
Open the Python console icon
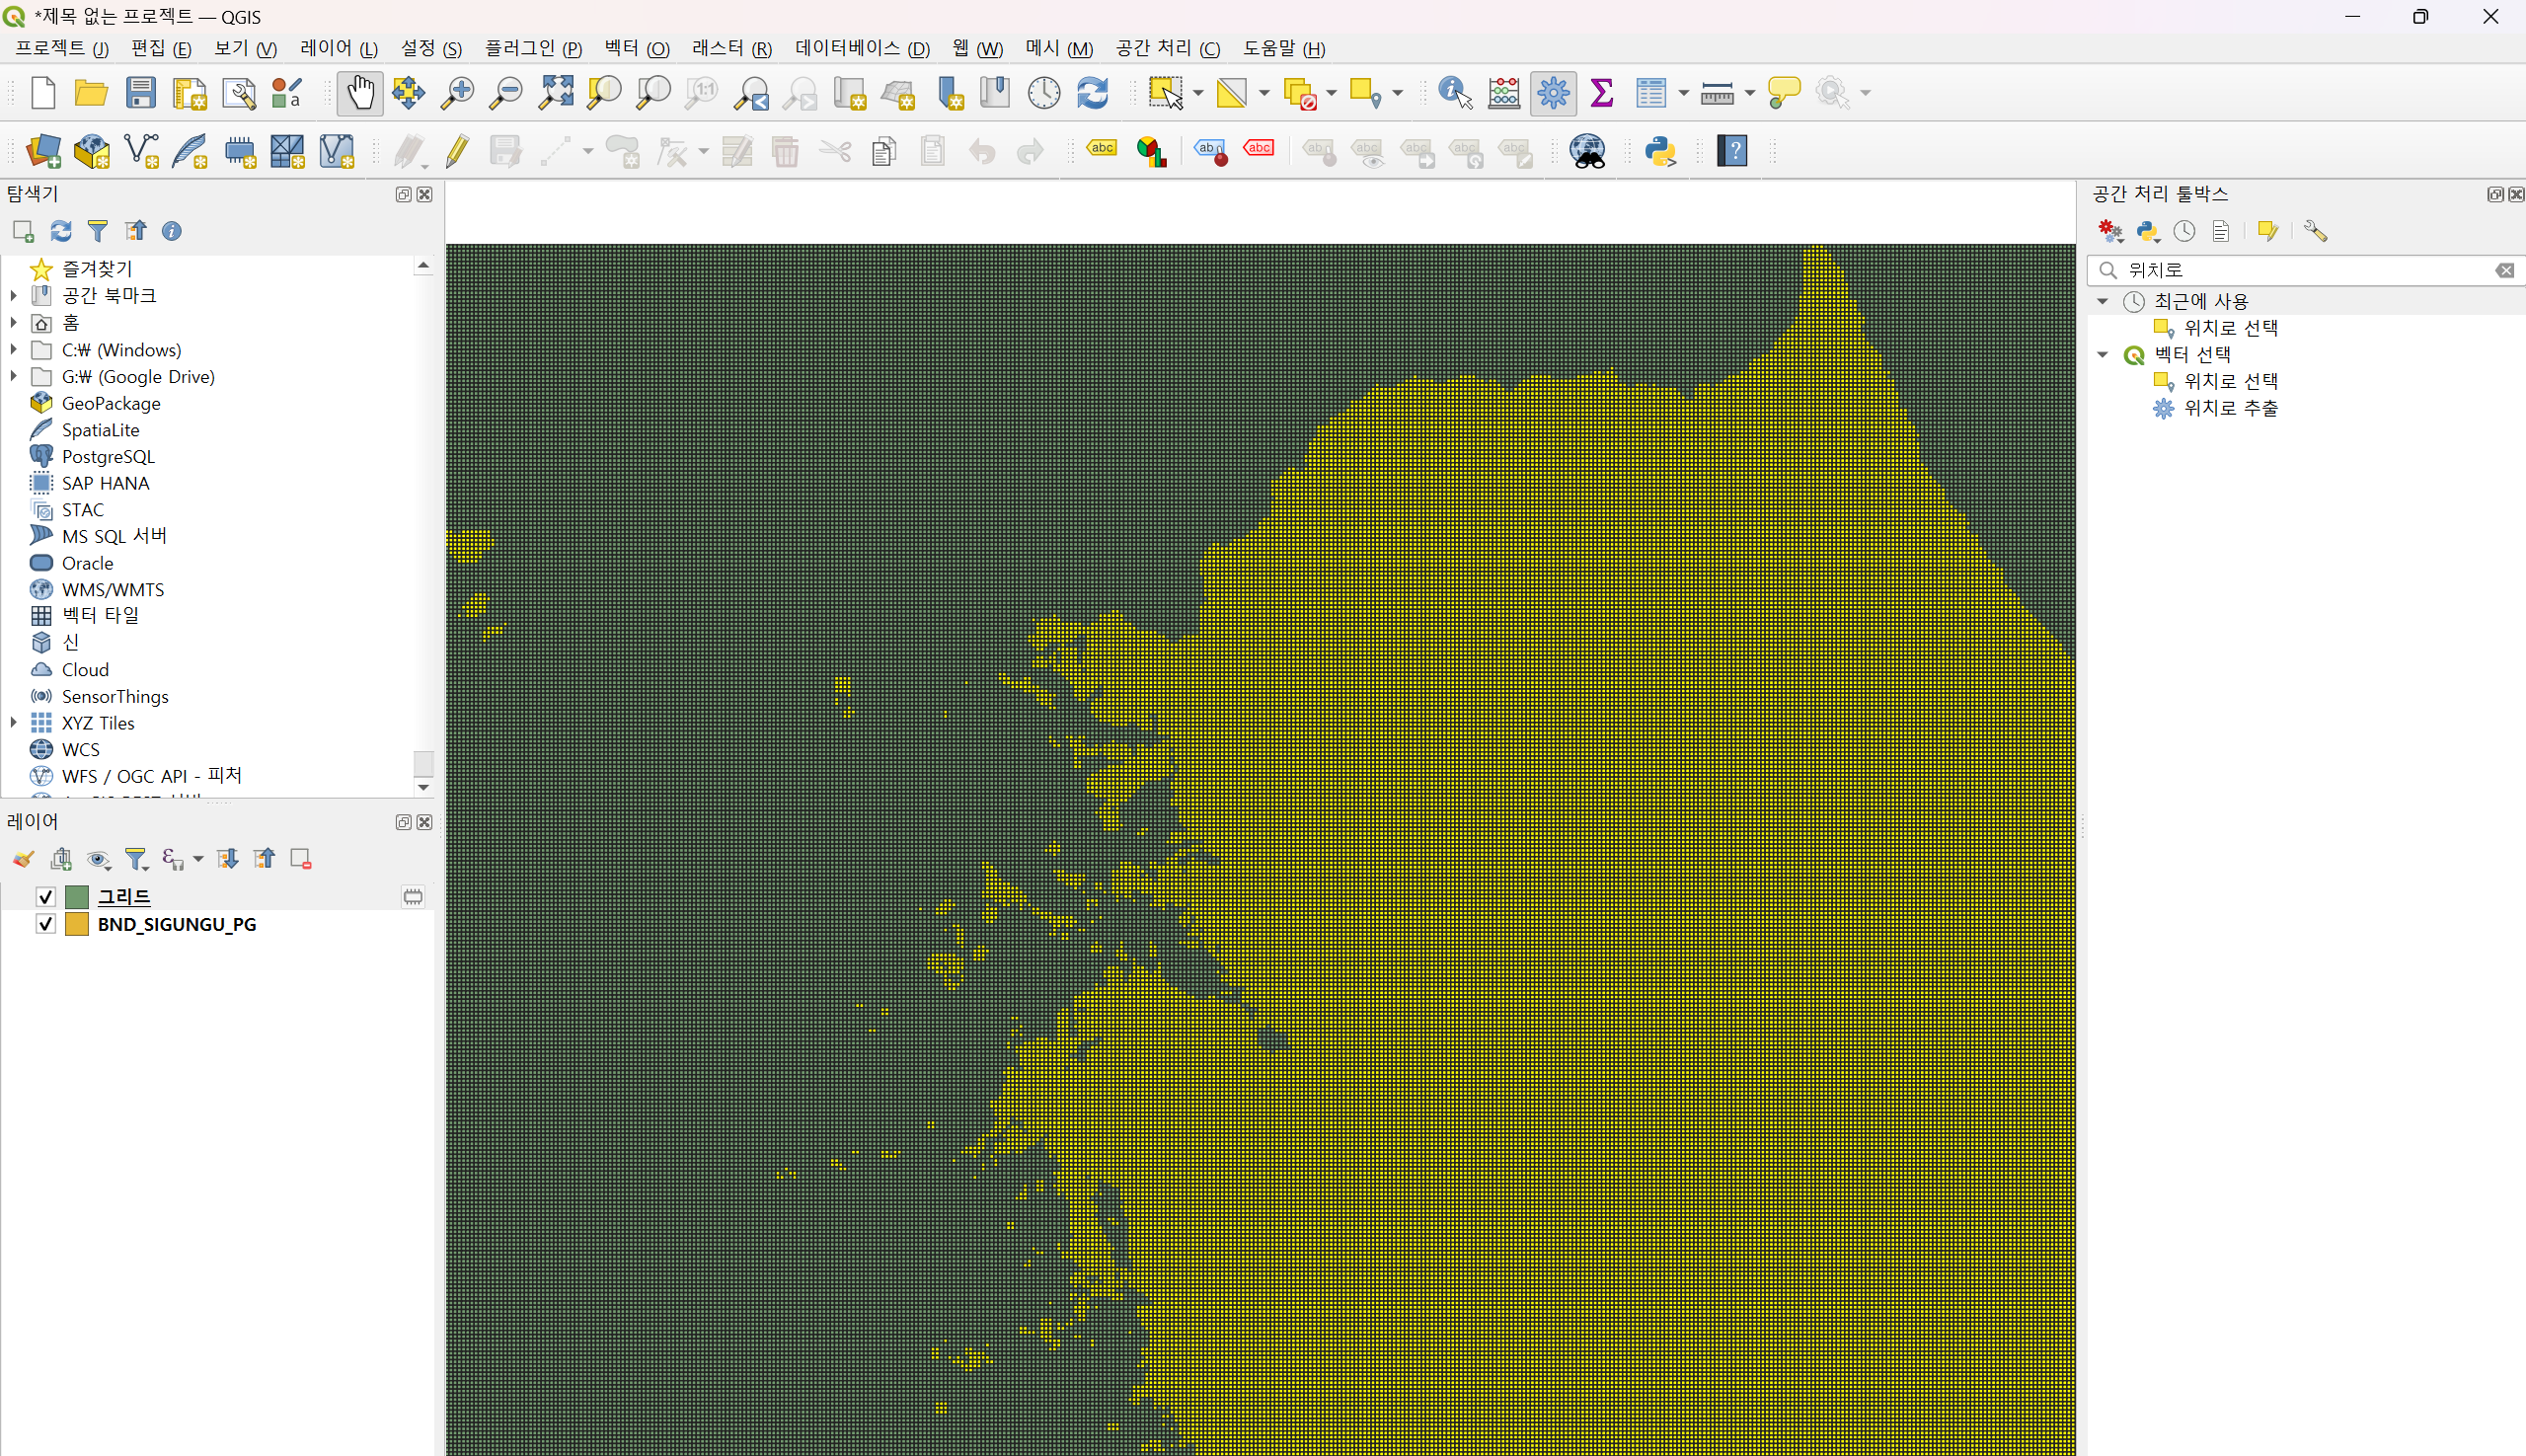[1660, 151]
